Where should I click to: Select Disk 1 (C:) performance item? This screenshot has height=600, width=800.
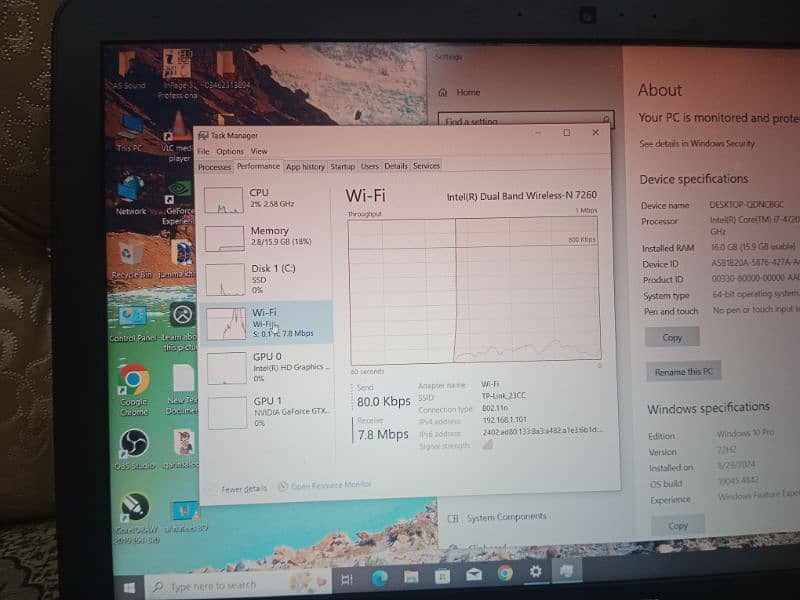(x=265, y=279)
